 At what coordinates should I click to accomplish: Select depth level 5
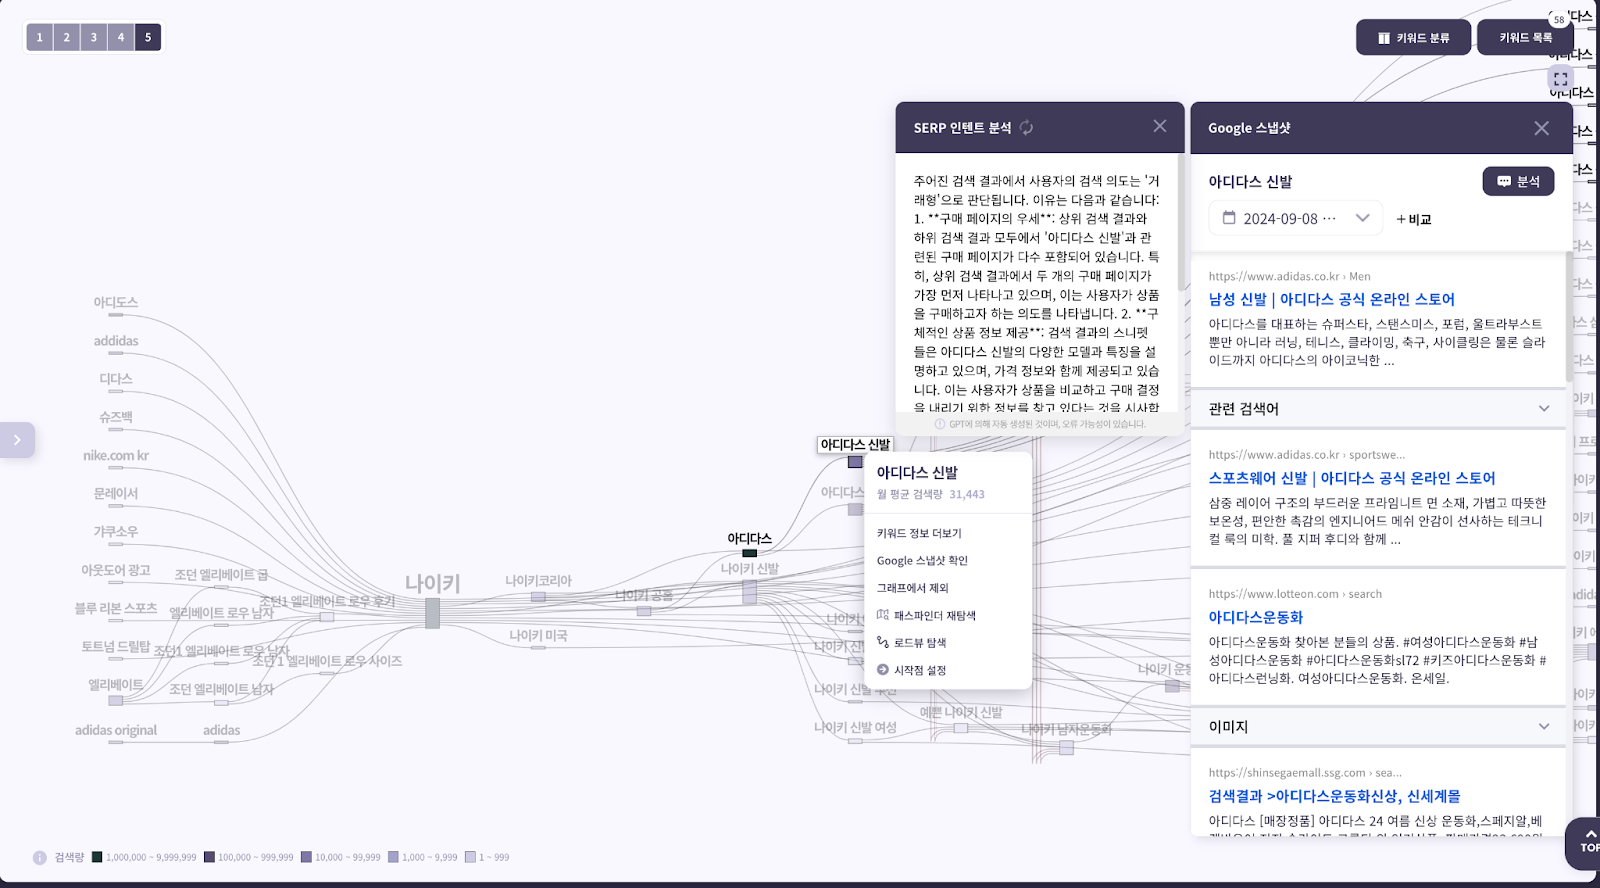point(148,37)
